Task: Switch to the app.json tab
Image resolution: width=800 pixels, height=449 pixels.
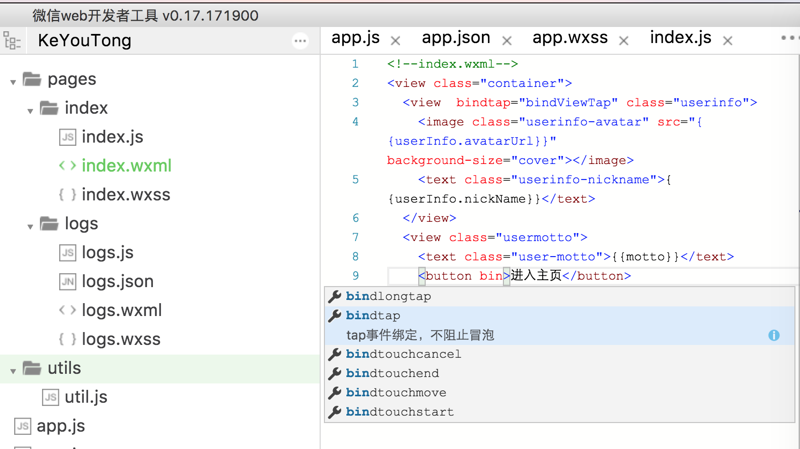Action: (x=456, y=38)
